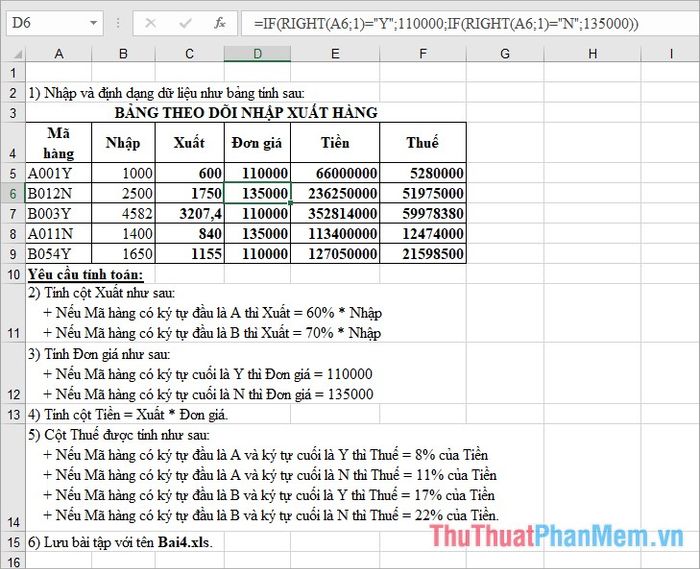Click the Thuế header cell
This screenshot has height=569, width=700.
click(422, 143)
